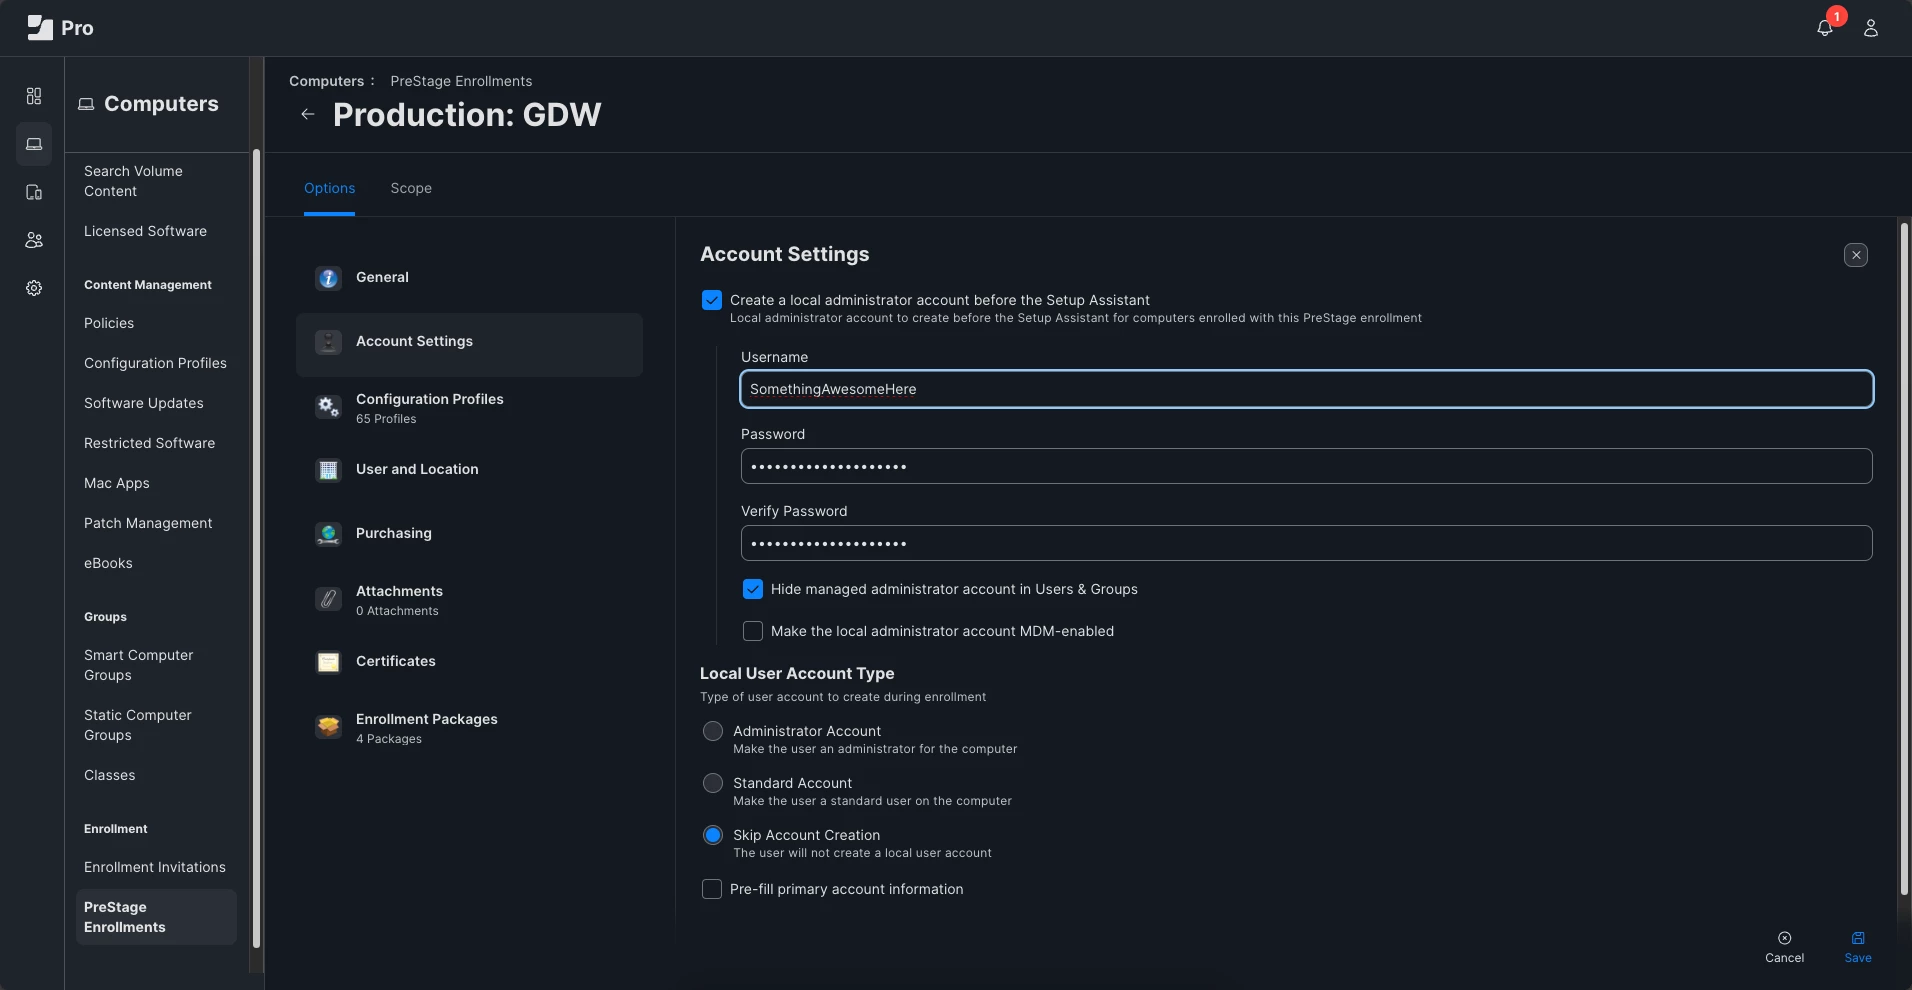Switch to the Scope tab
Viewport: 1912px width, 990px height.
tap(411, 188)
